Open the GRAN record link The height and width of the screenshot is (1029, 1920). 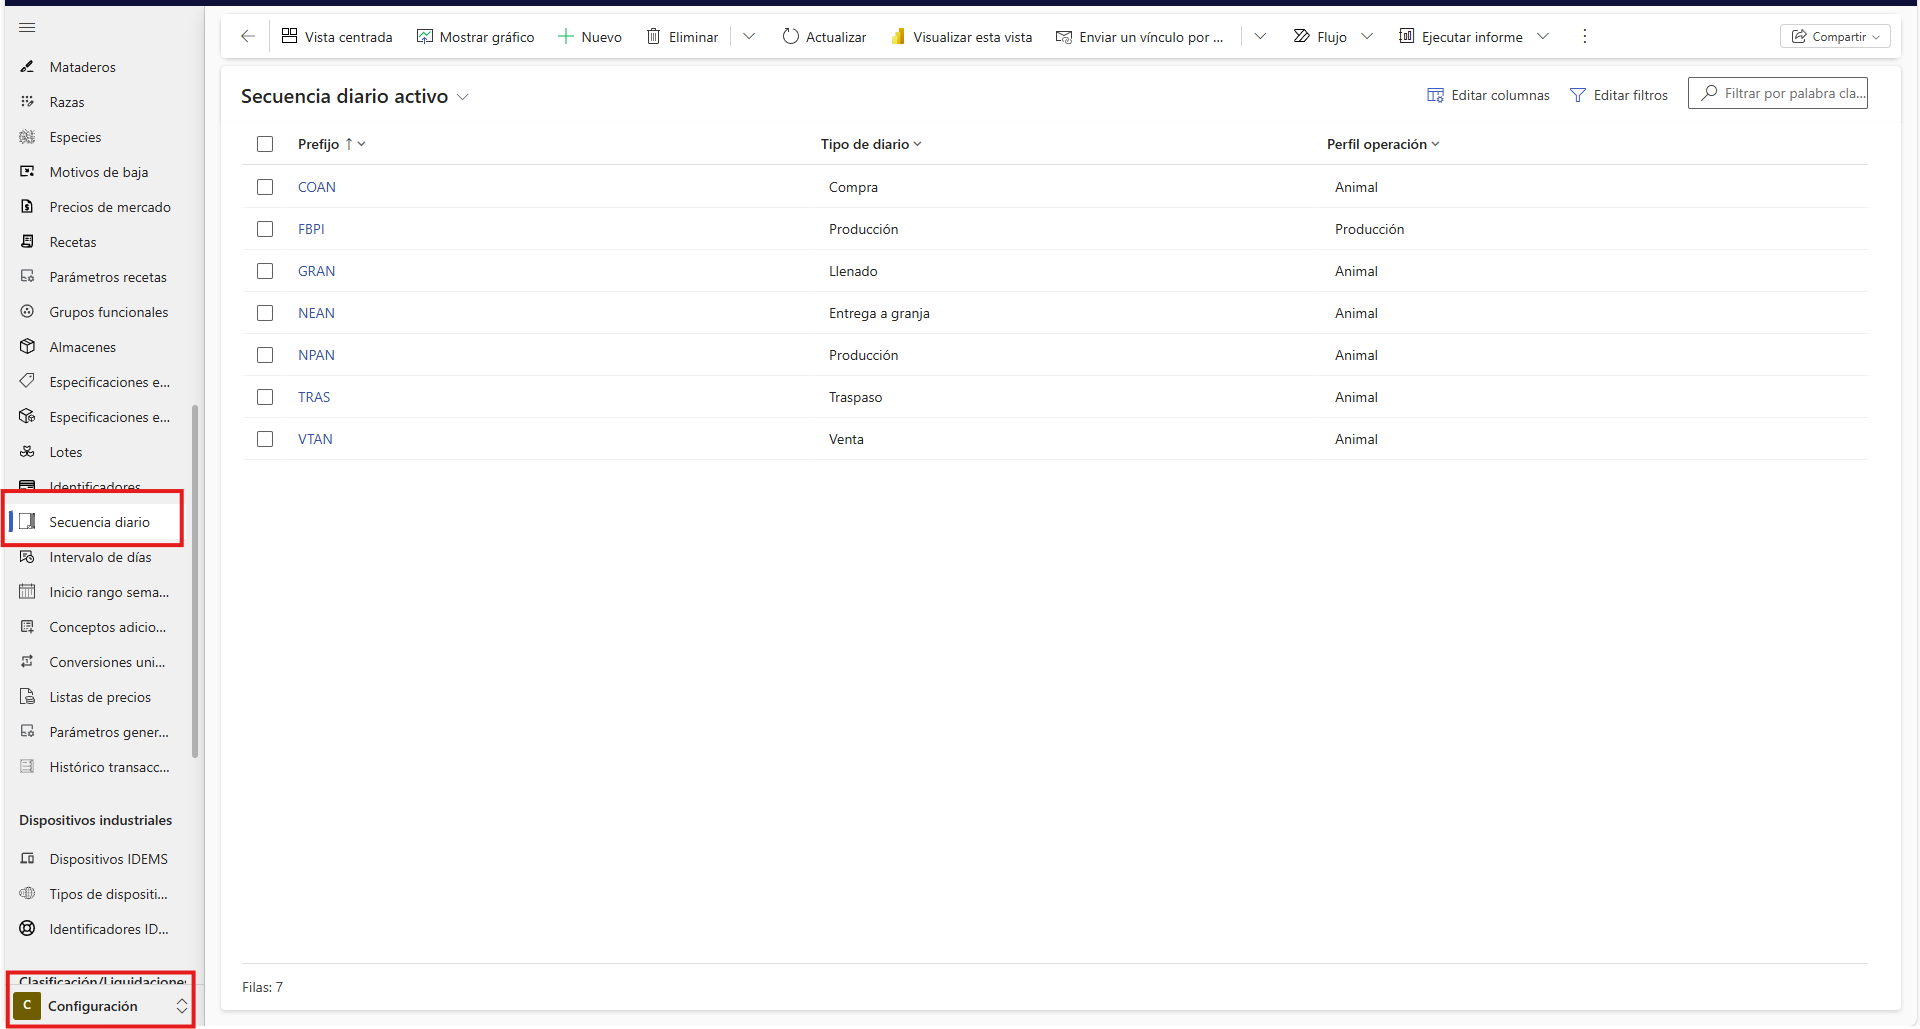pyautogui.click(x=316, y=271)
